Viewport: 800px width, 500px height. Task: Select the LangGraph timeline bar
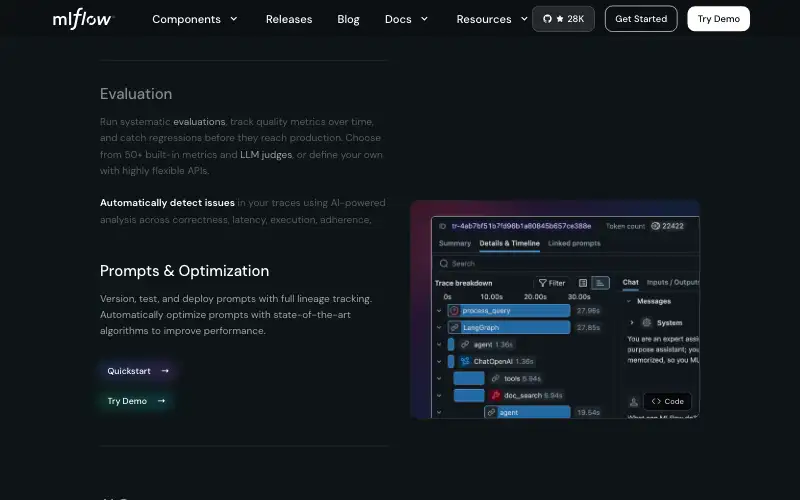click(509, 327)
